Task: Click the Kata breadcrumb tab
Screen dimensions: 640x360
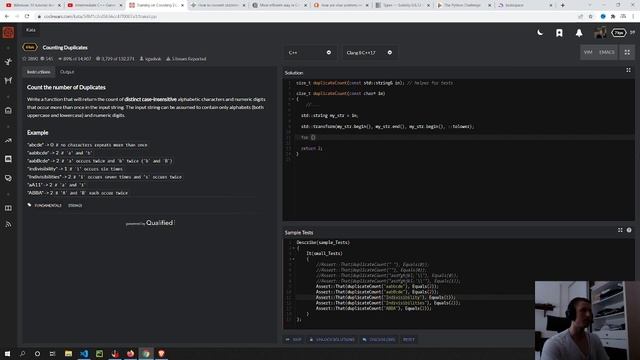Action: [31, 30]
